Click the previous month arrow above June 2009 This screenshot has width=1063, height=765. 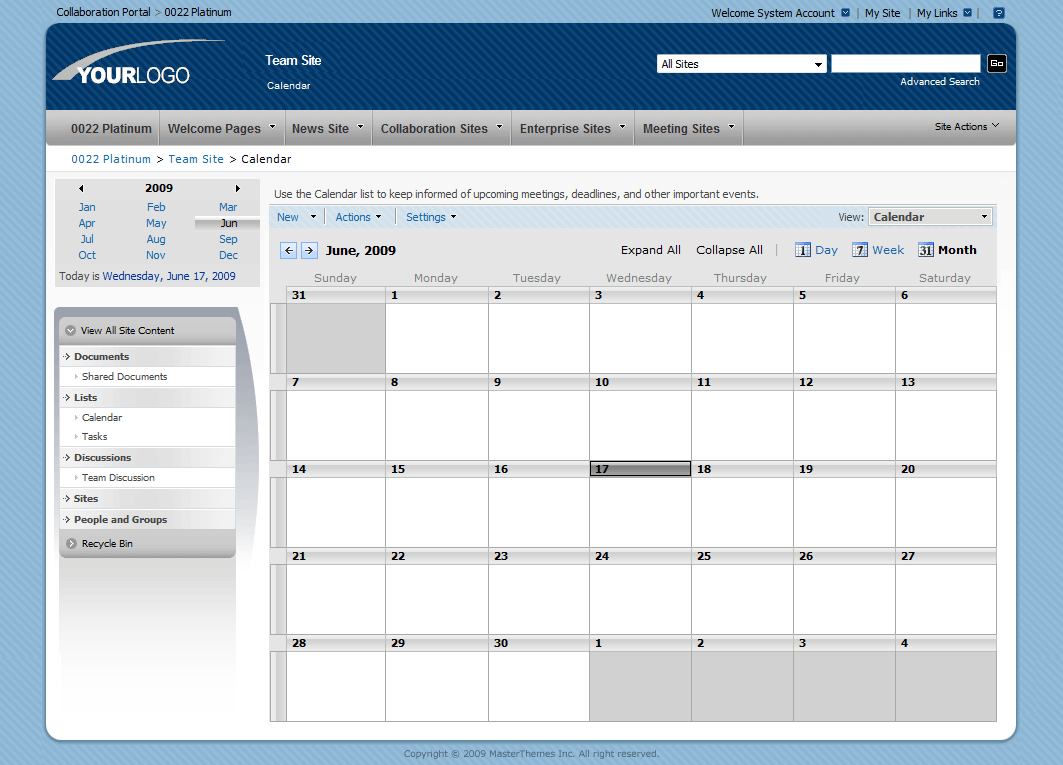[x=288, y=250]
